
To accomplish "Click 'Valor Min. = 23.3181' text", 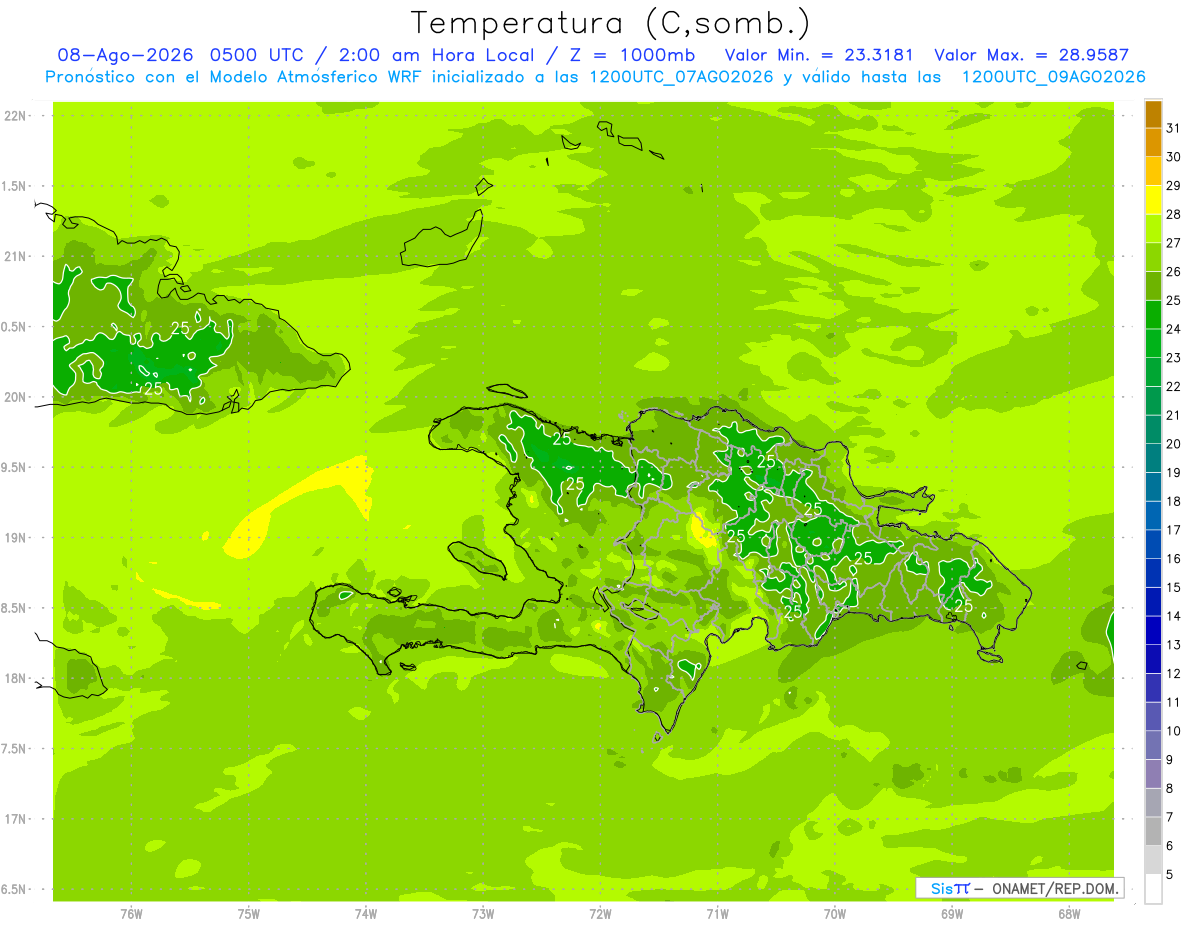I will click(x=819, y=55).
